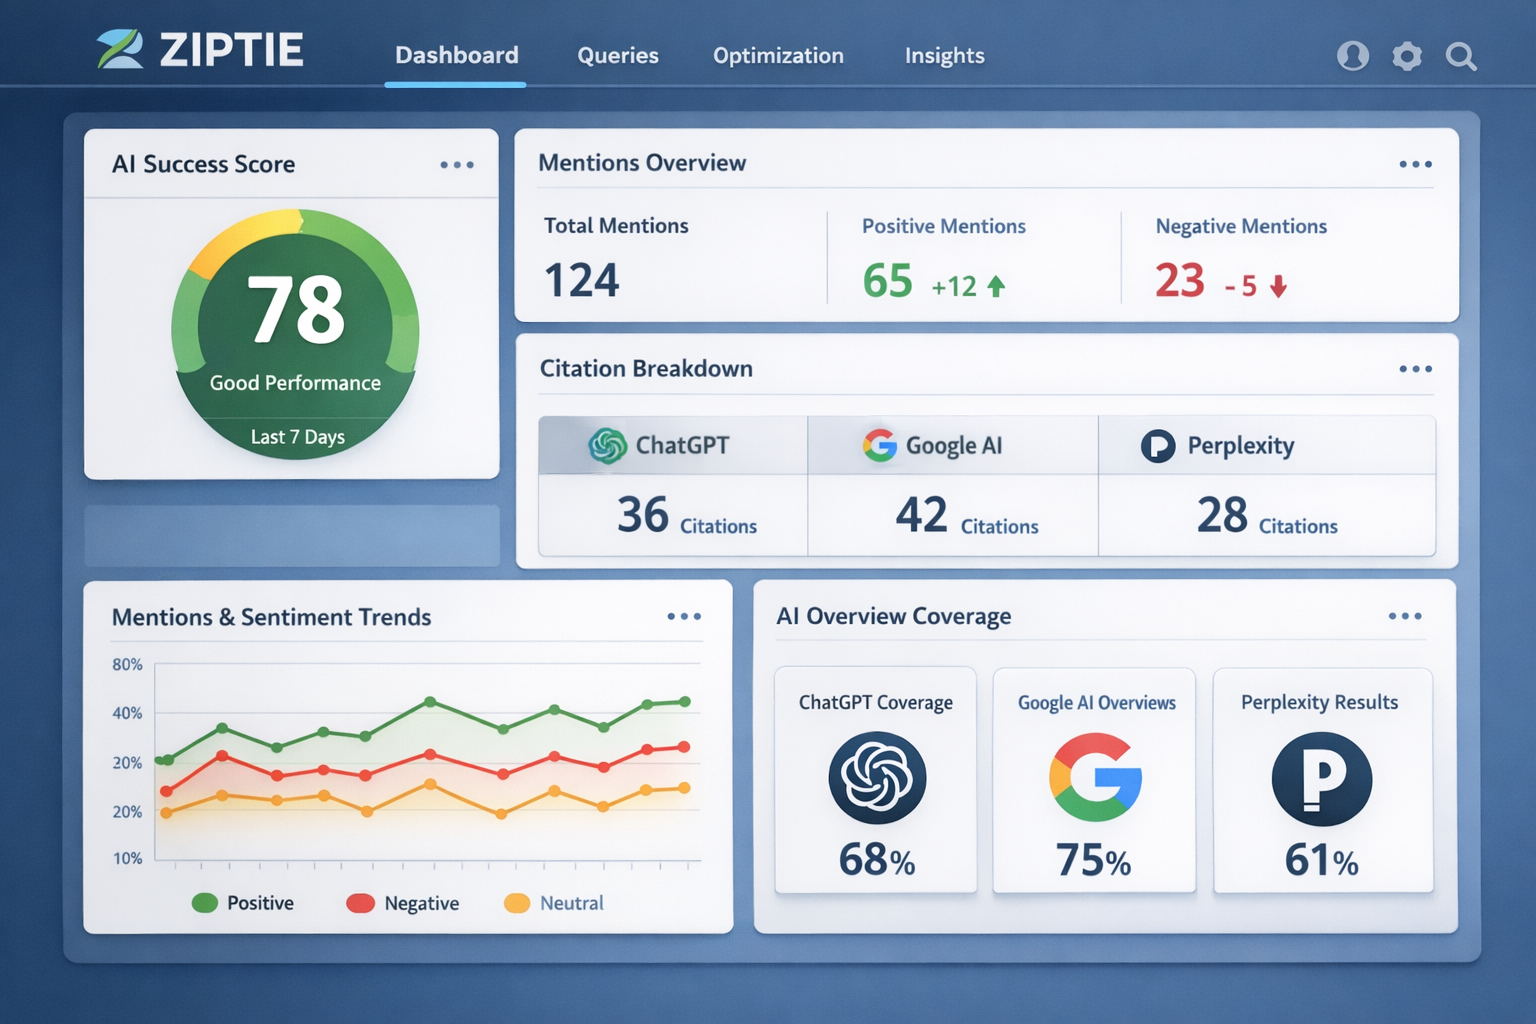Open the Citation Breakdown options menu
1536x1024 pixels.
point(1416,369)
